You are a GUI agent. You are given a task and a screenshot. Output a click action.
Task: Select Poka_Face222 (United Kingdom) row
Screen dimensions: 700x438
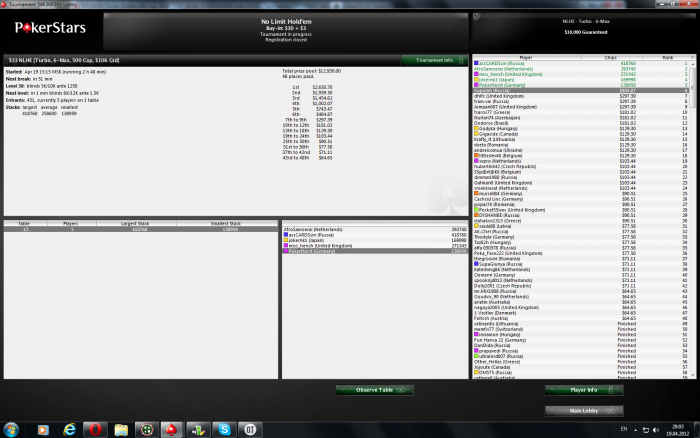click(x=582, y=253)
